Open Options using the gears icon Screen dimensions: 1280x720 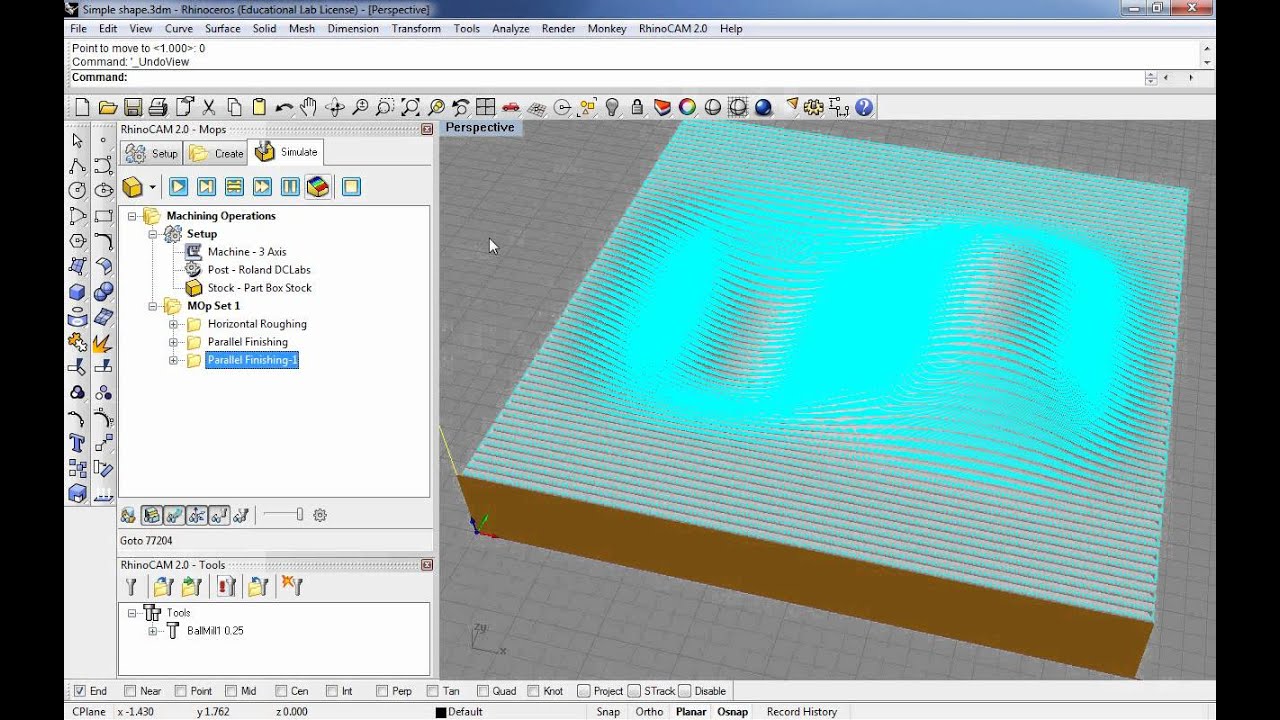(814, 107)
